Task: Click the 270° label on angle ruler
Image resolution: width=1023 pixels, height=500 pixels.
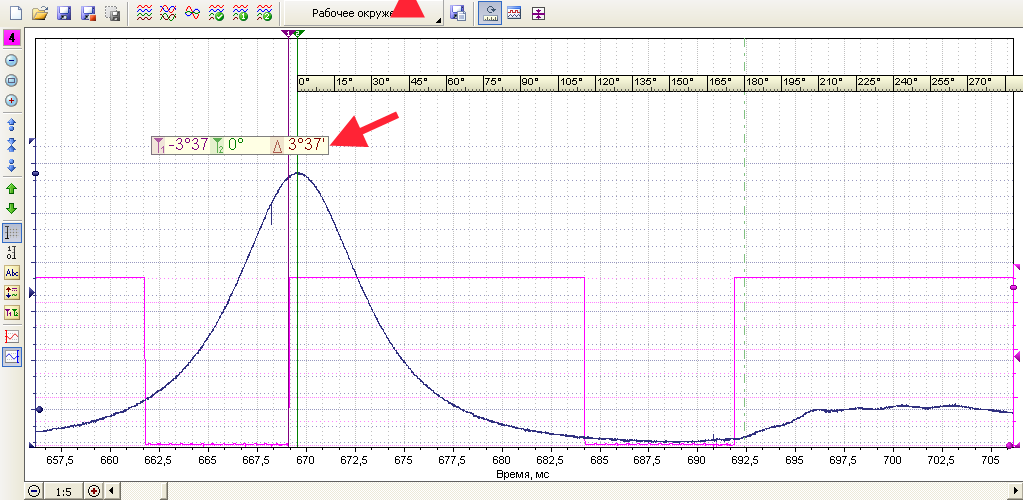Action: click(980, 82)
